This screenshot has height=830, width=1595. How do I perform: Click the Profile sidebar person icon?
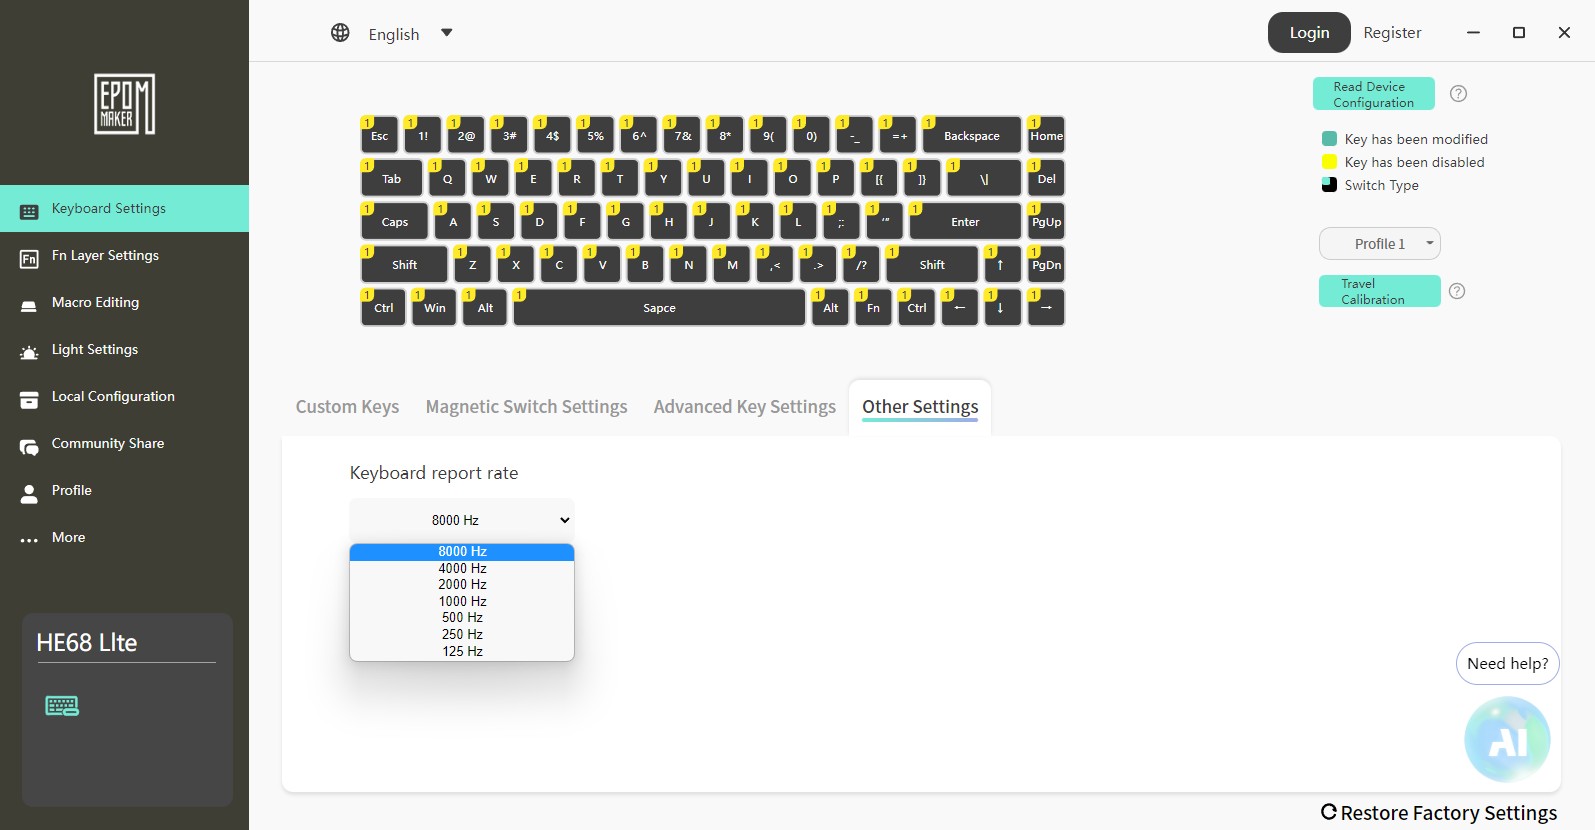tap(29, 492)
